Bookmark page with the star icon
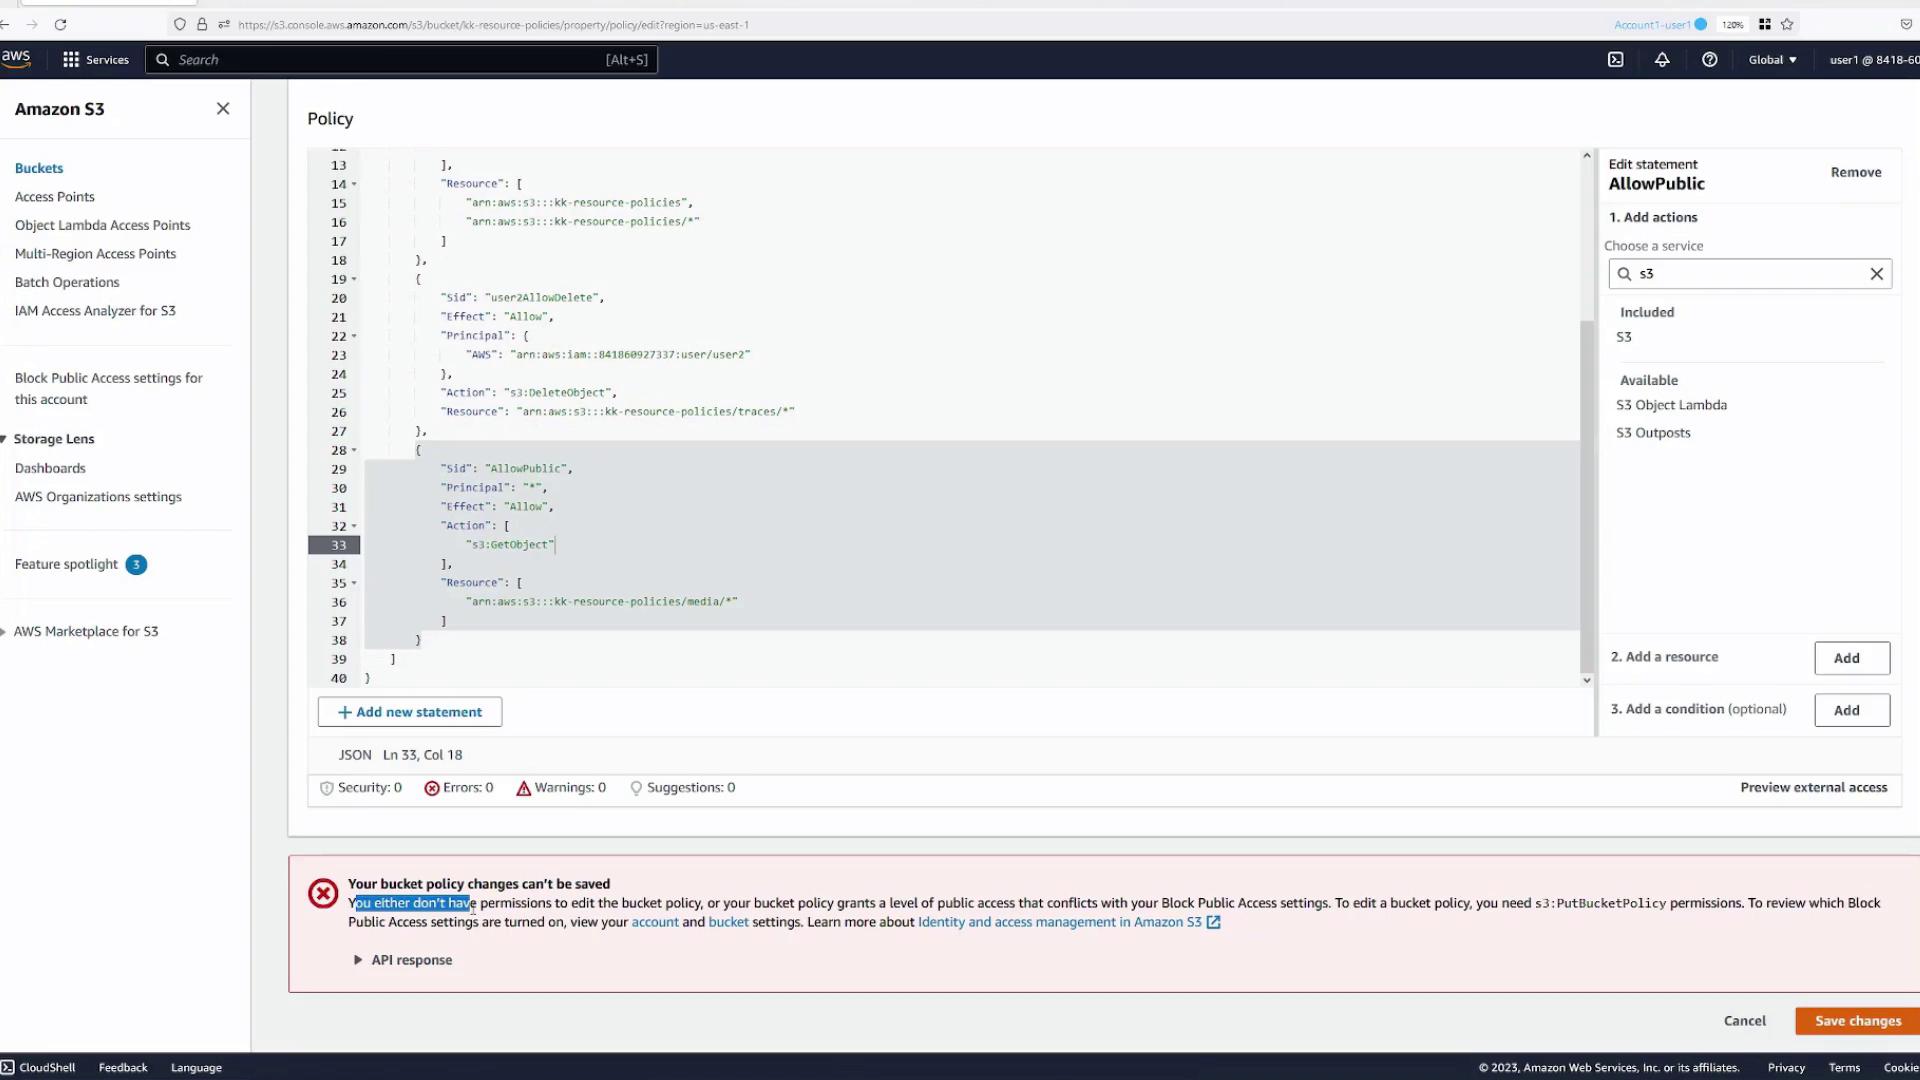This screenshot has width=1920, height=1080. coord(1787,24)
